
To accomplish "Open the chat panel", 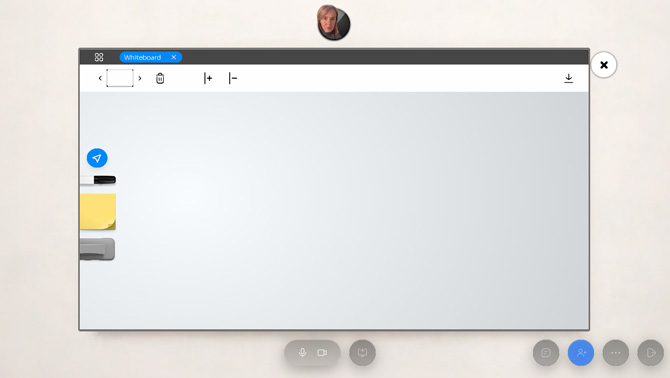I will [x=546, y=353].
